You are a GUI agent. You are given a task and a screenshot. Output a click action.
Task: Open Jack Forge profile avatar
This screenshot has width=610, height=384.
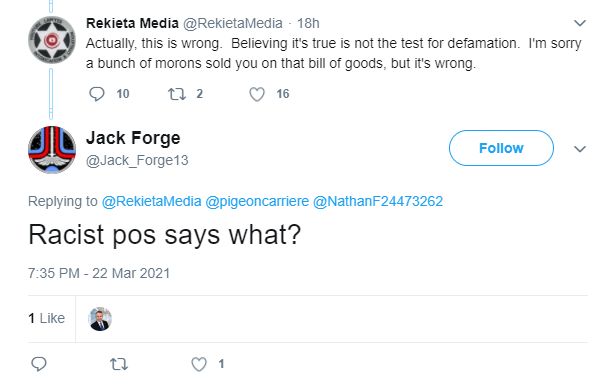[x=52, y=150]
